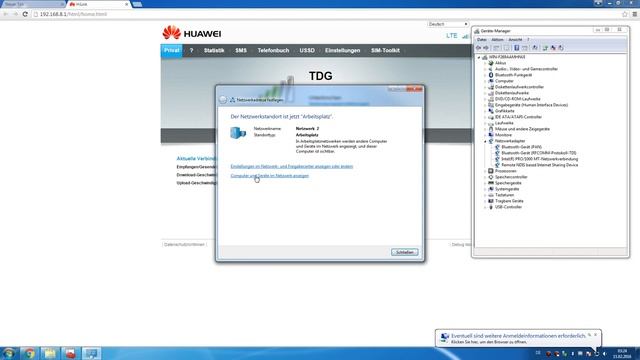Click the blue Help icon in Device Manager toolbar
640x360 pixels.
pyautogui.click(x=516, y=48)
